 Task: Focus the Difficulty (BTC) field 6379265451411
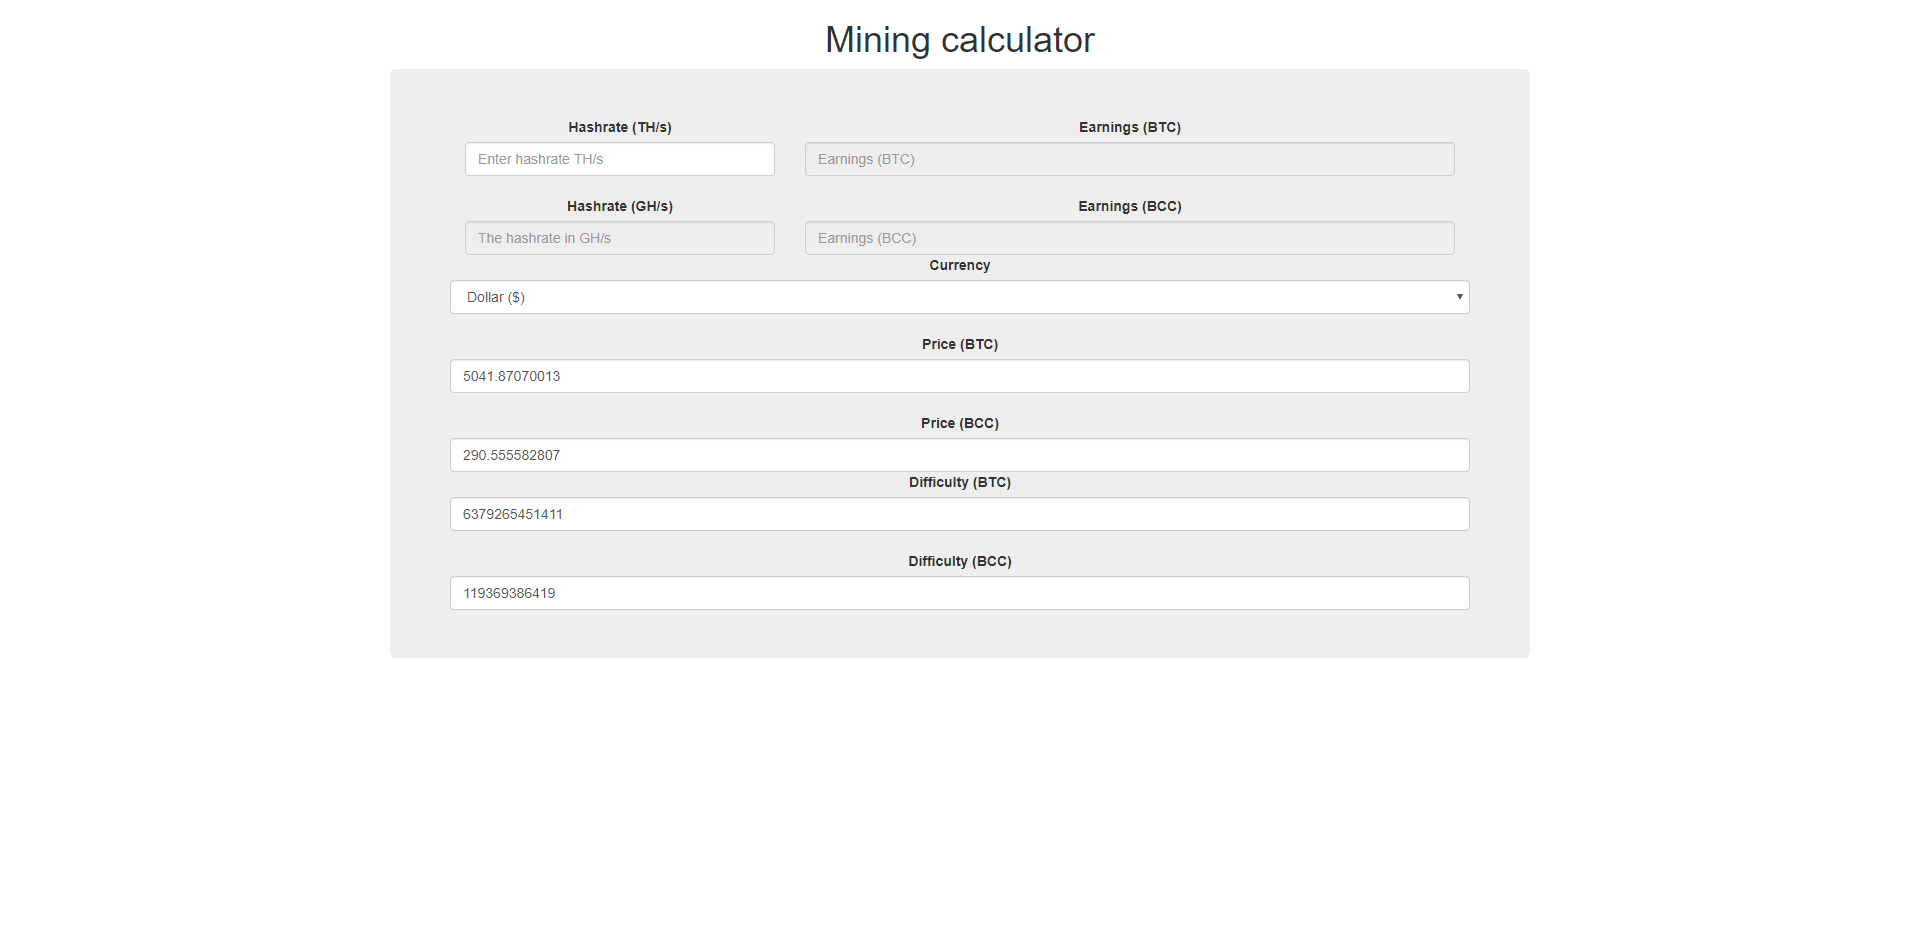959,514
